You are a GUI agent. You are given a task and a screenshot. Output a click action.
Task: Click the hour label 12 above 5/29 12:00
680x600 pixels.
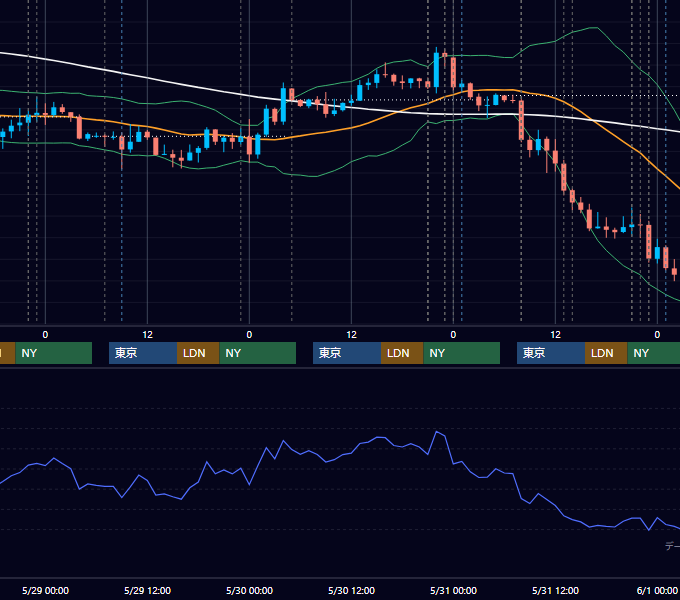(147, 335)
